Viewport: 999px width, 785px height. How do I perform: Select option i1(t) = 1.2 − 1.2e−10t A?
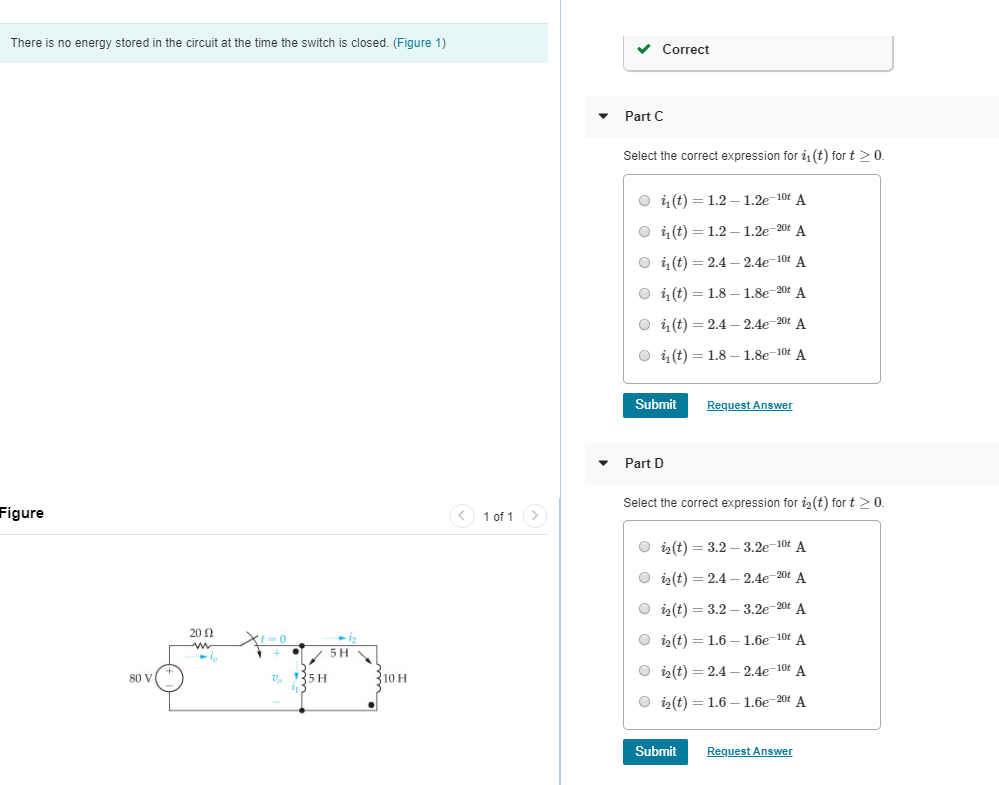tap(645, 200)
